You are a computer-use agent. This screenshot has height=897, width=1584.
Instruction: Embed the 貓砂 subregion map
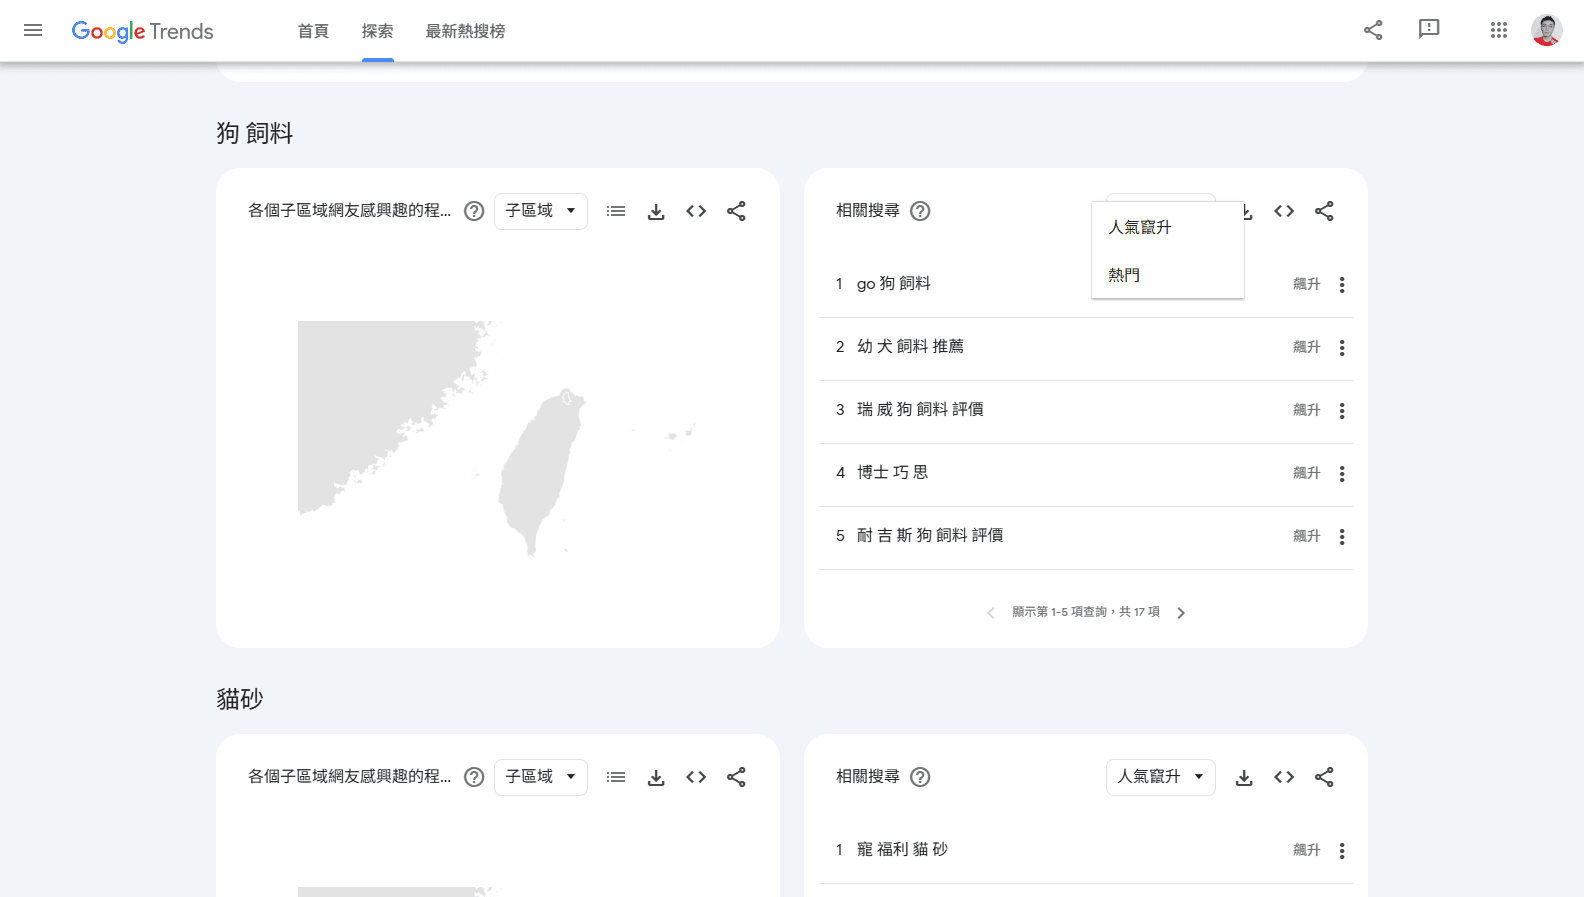pos(696,777)
